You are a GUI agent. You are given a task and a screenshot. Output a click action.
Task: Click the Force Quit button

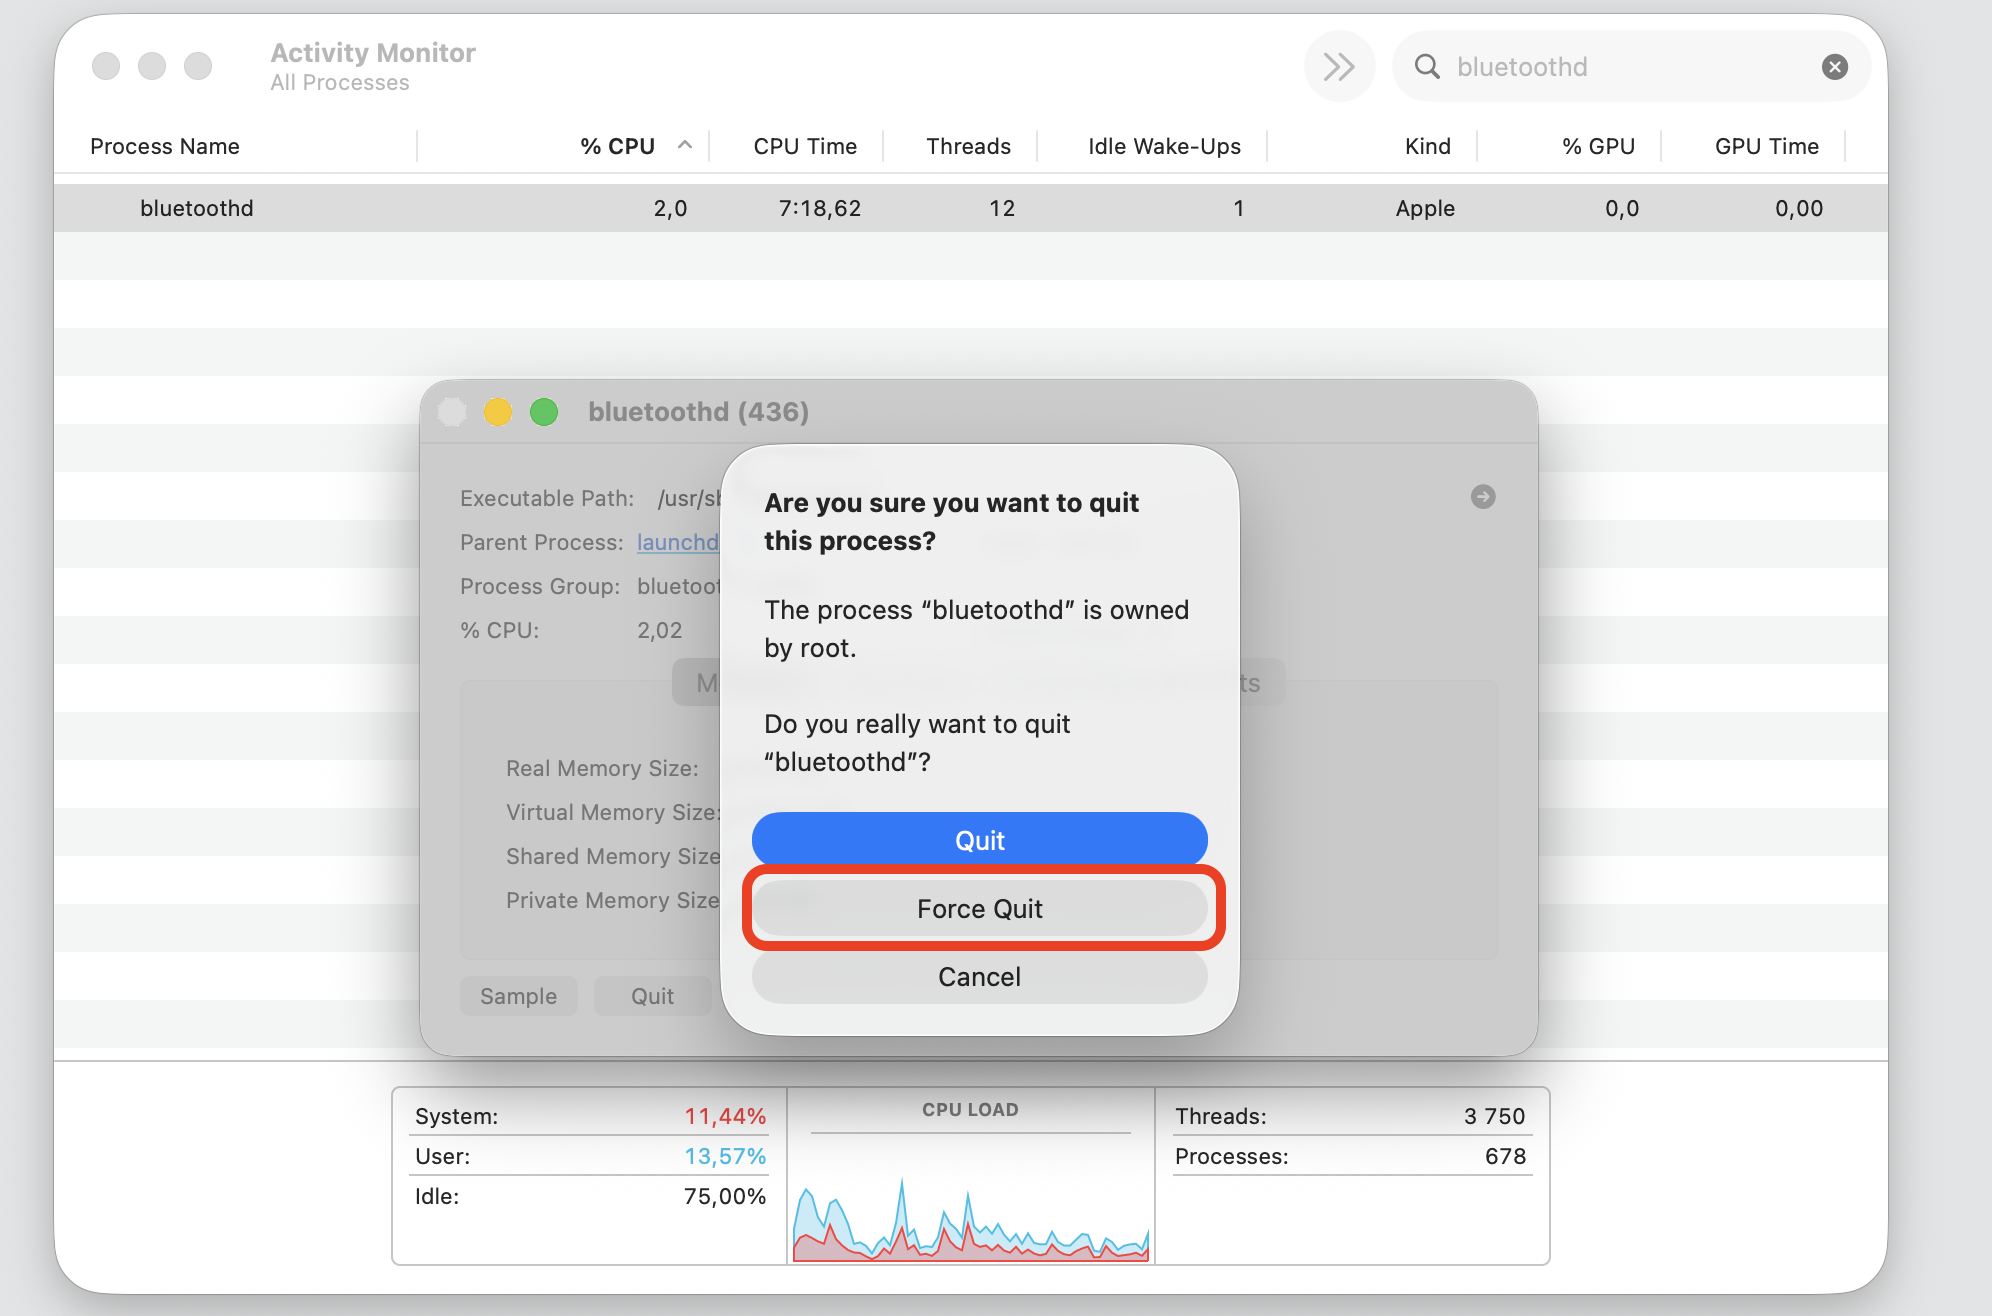(980, 908)
